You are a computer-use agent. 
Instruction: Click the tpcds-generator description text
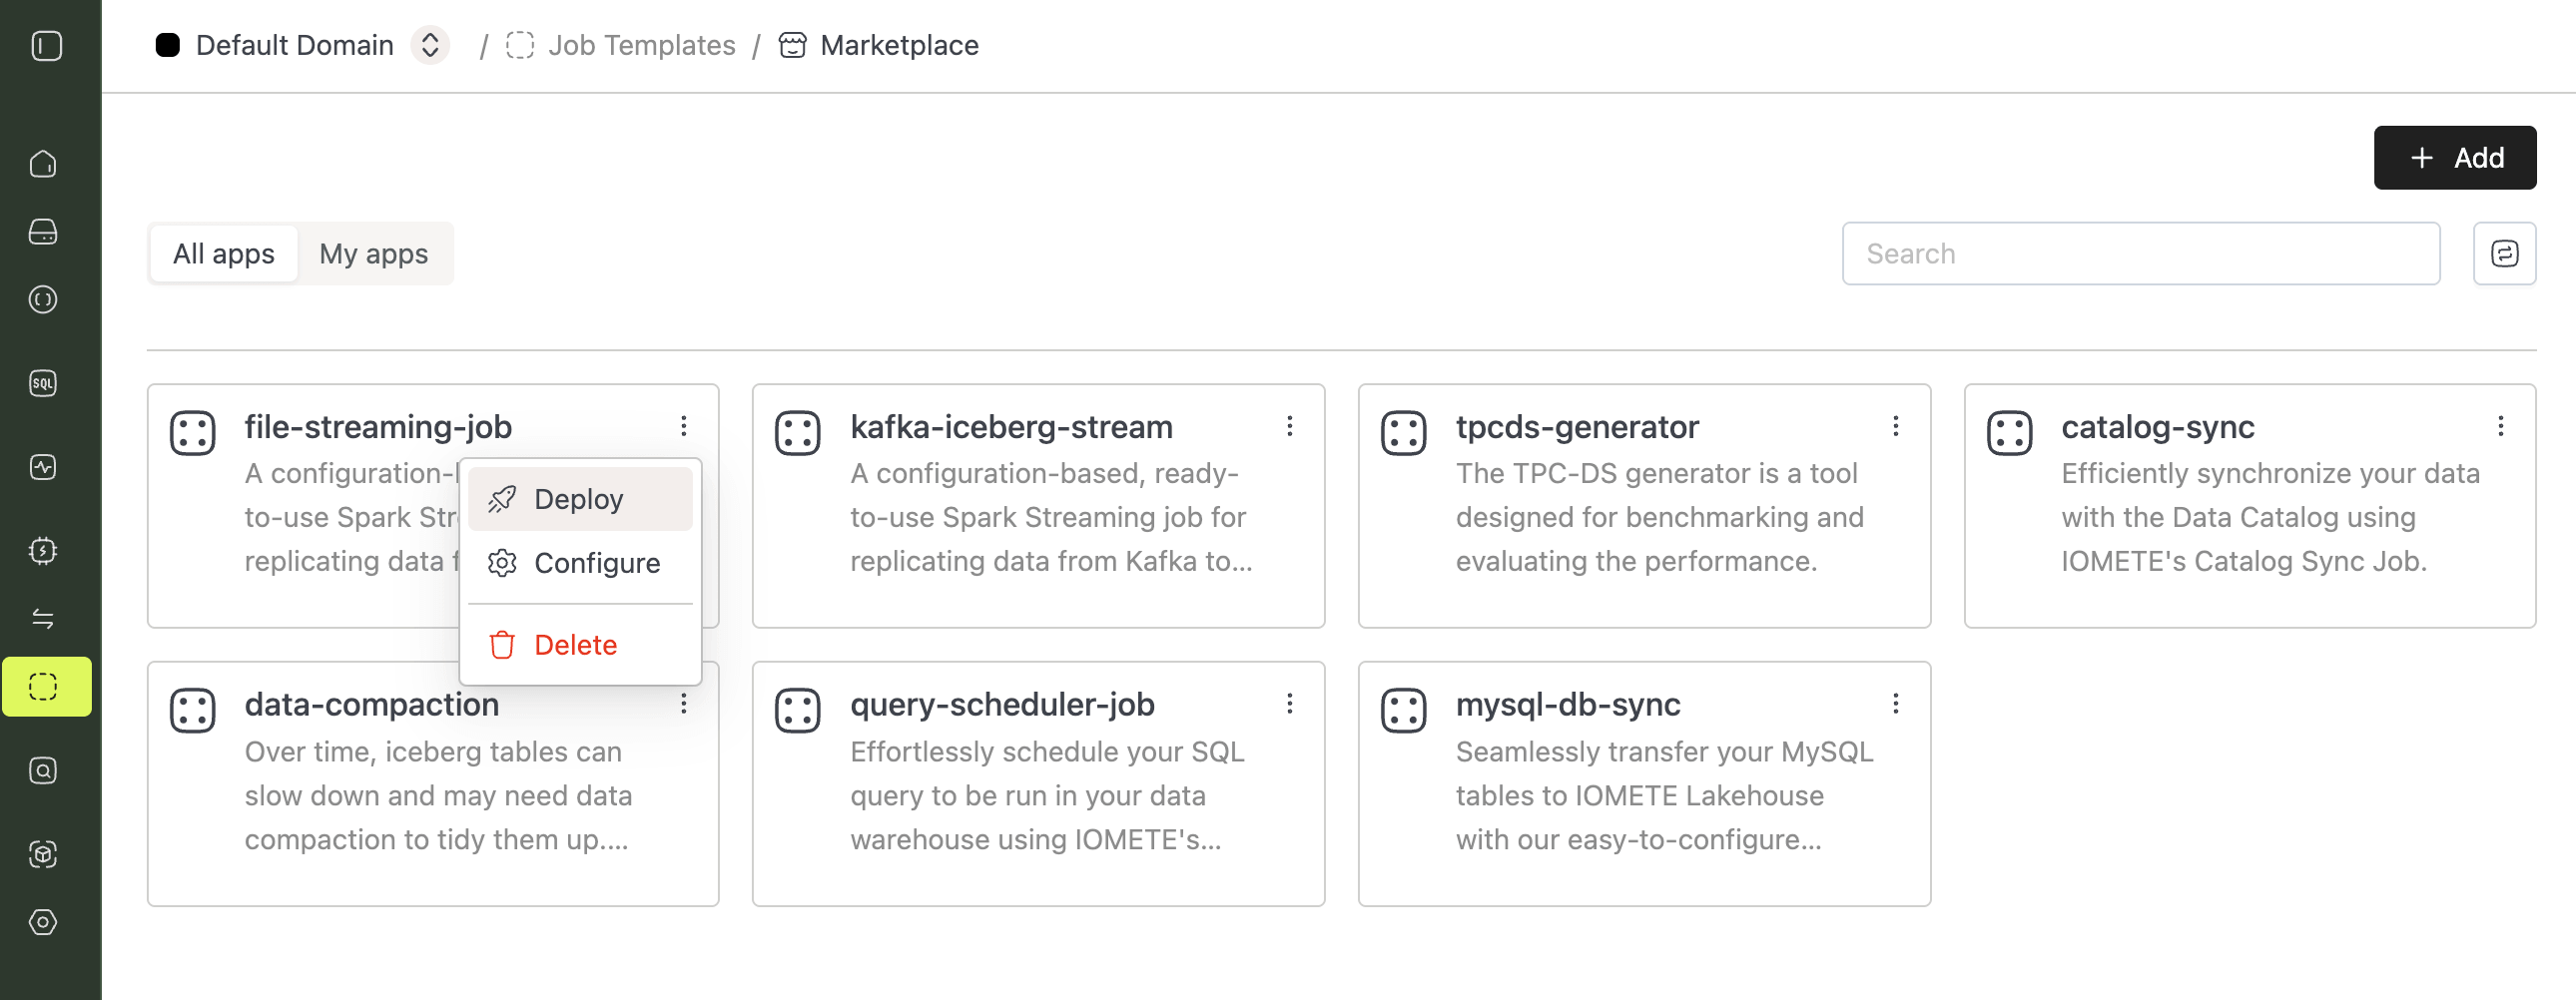[1660, 518]
